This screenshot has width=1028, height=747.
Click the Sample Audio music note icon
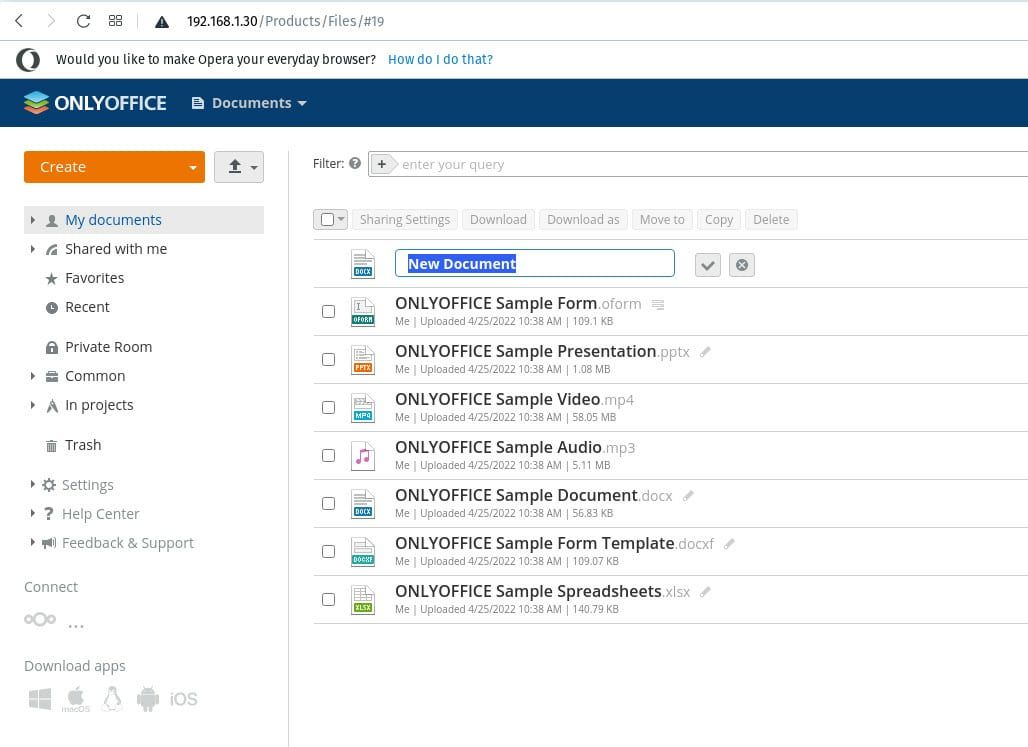coord(362,455)
